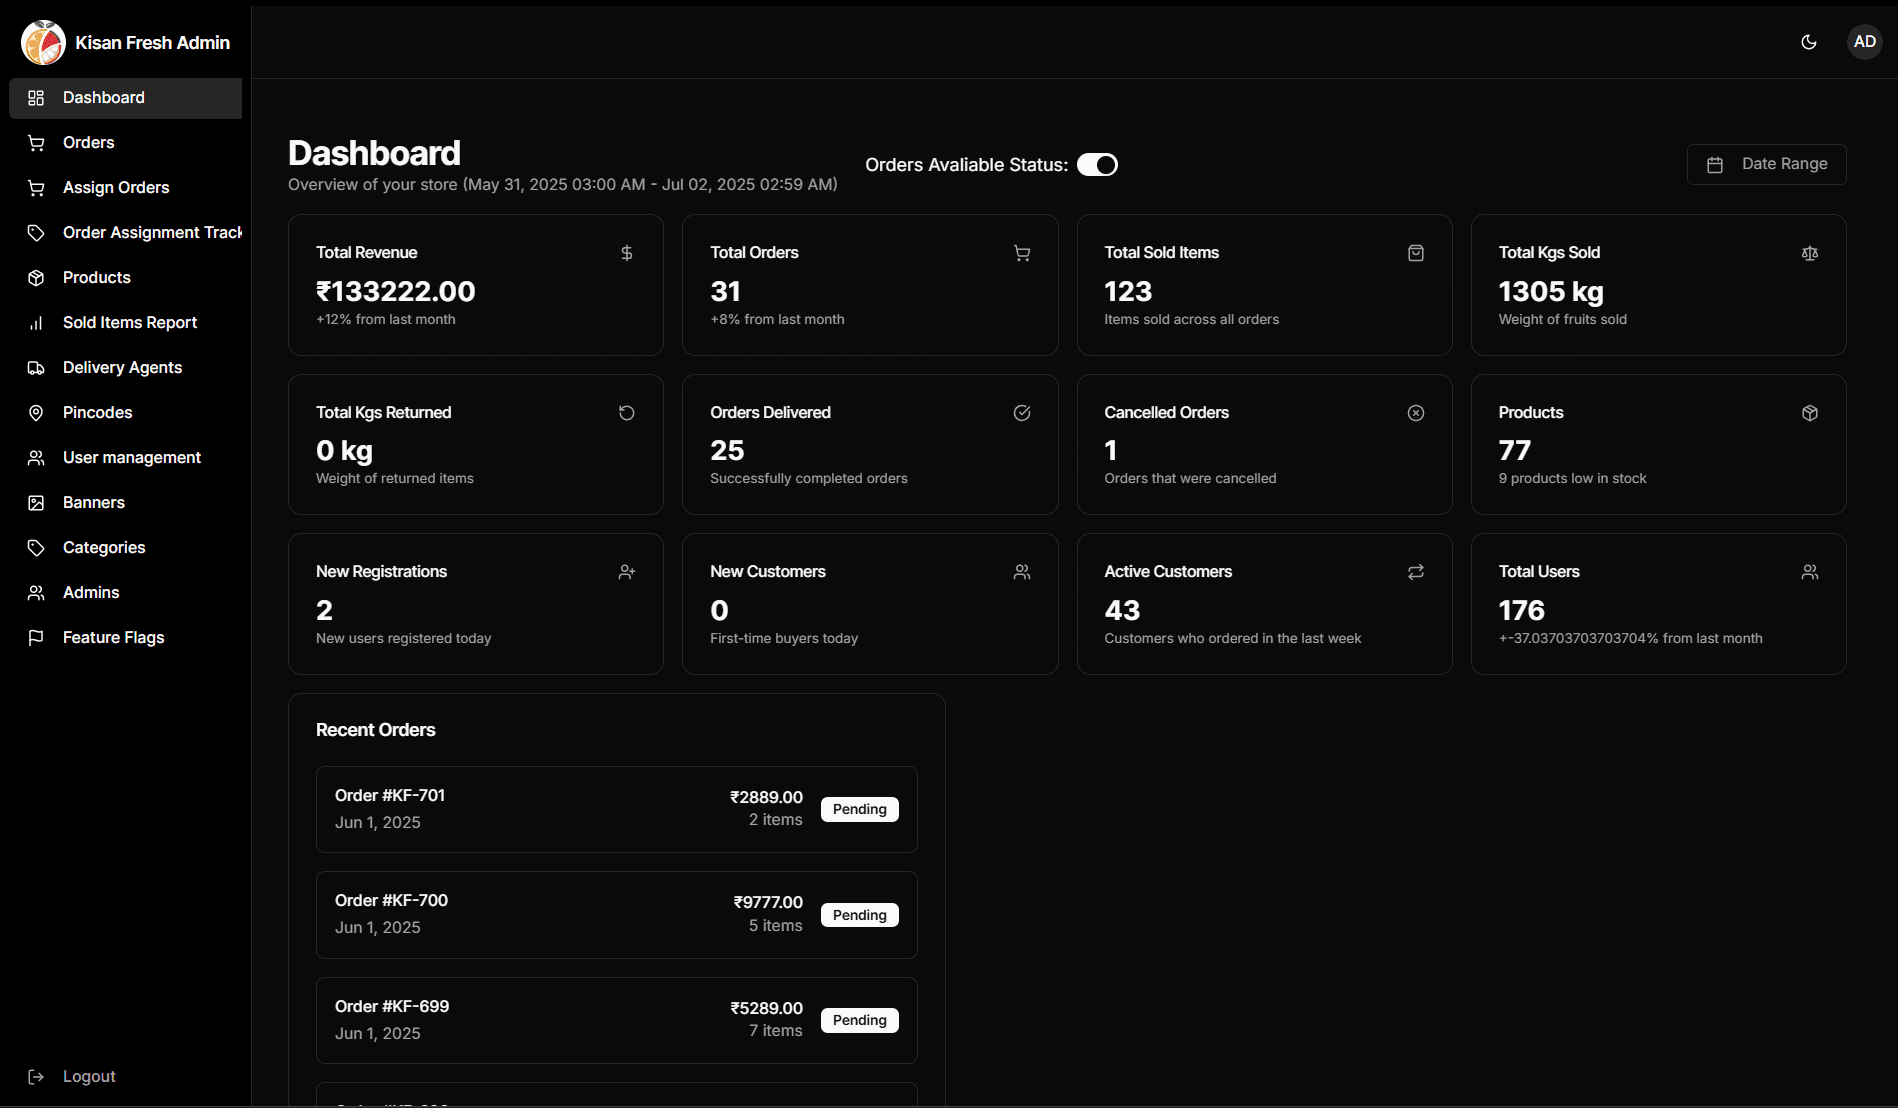Click the ₹133222.00 revenue value
This screenshot has width=1898, height=1108.
pyautogui.click(x=396, y=292)
